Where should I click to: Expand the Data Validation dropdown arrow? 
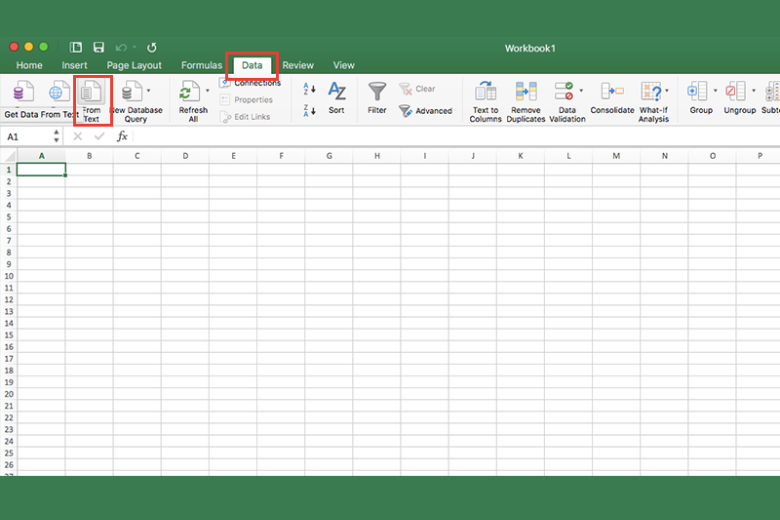coord(581,91)
